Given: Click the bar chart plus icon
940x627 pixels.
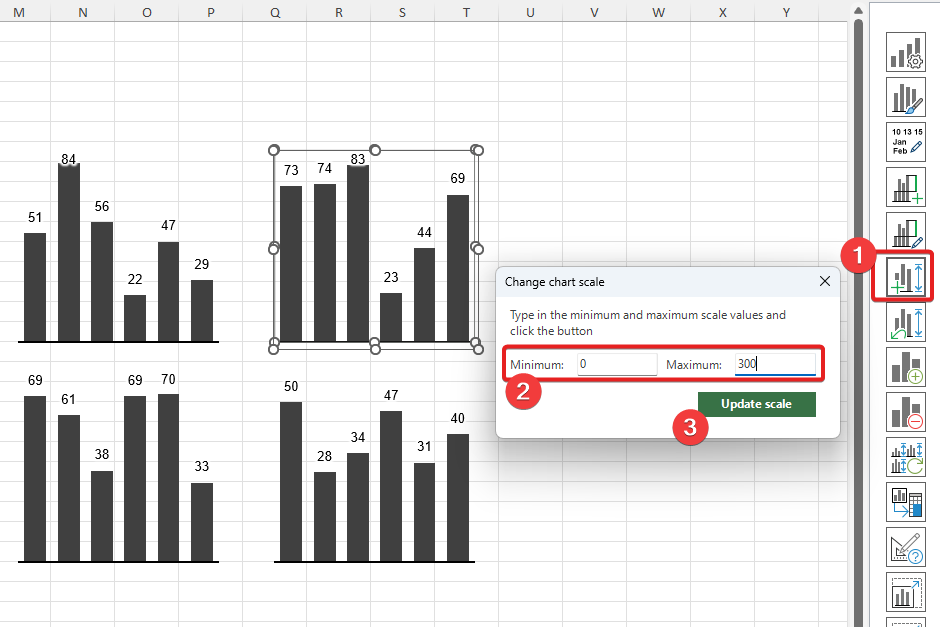Looking at the screenshot, I should click(906, 367).
